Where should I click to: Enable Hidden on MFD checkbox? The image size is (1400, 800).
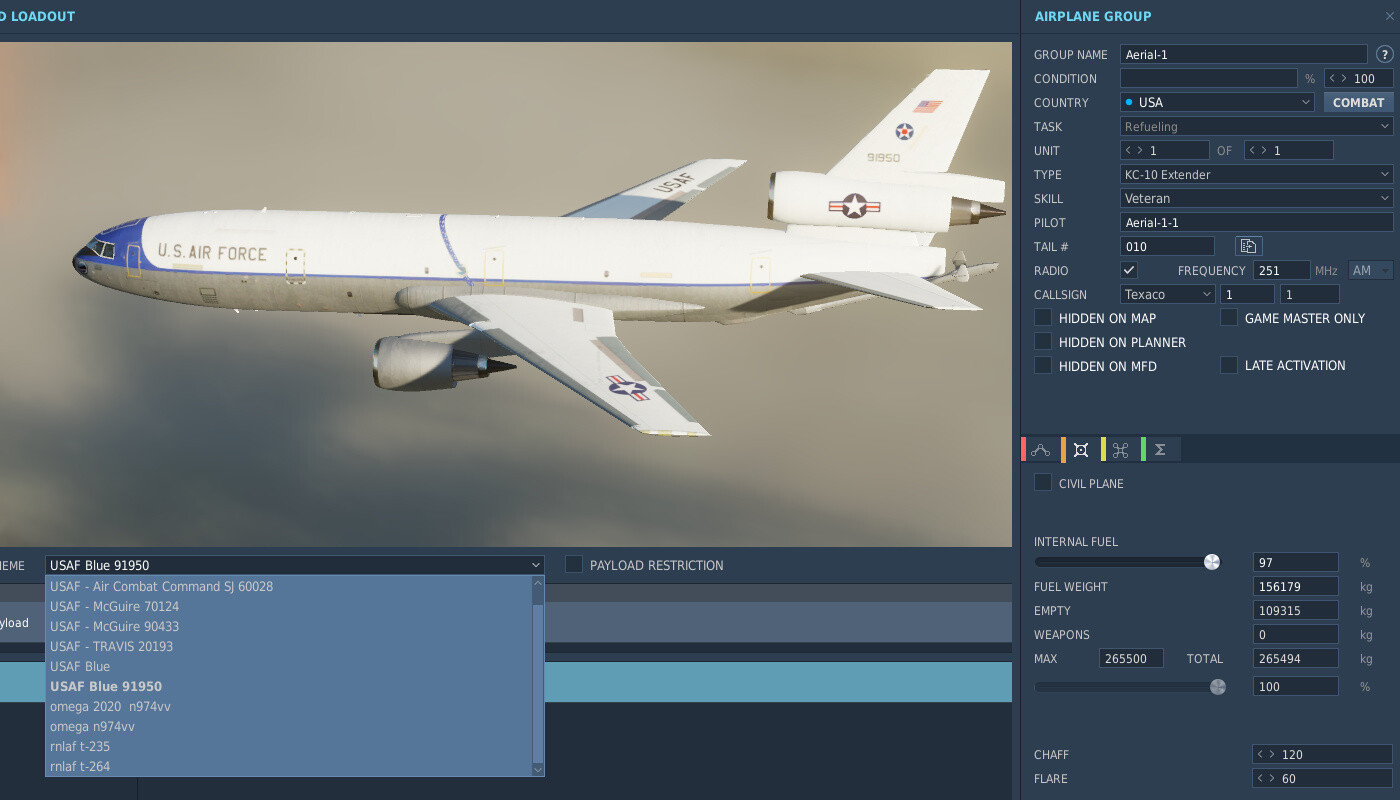click(x=1043, y=366)
